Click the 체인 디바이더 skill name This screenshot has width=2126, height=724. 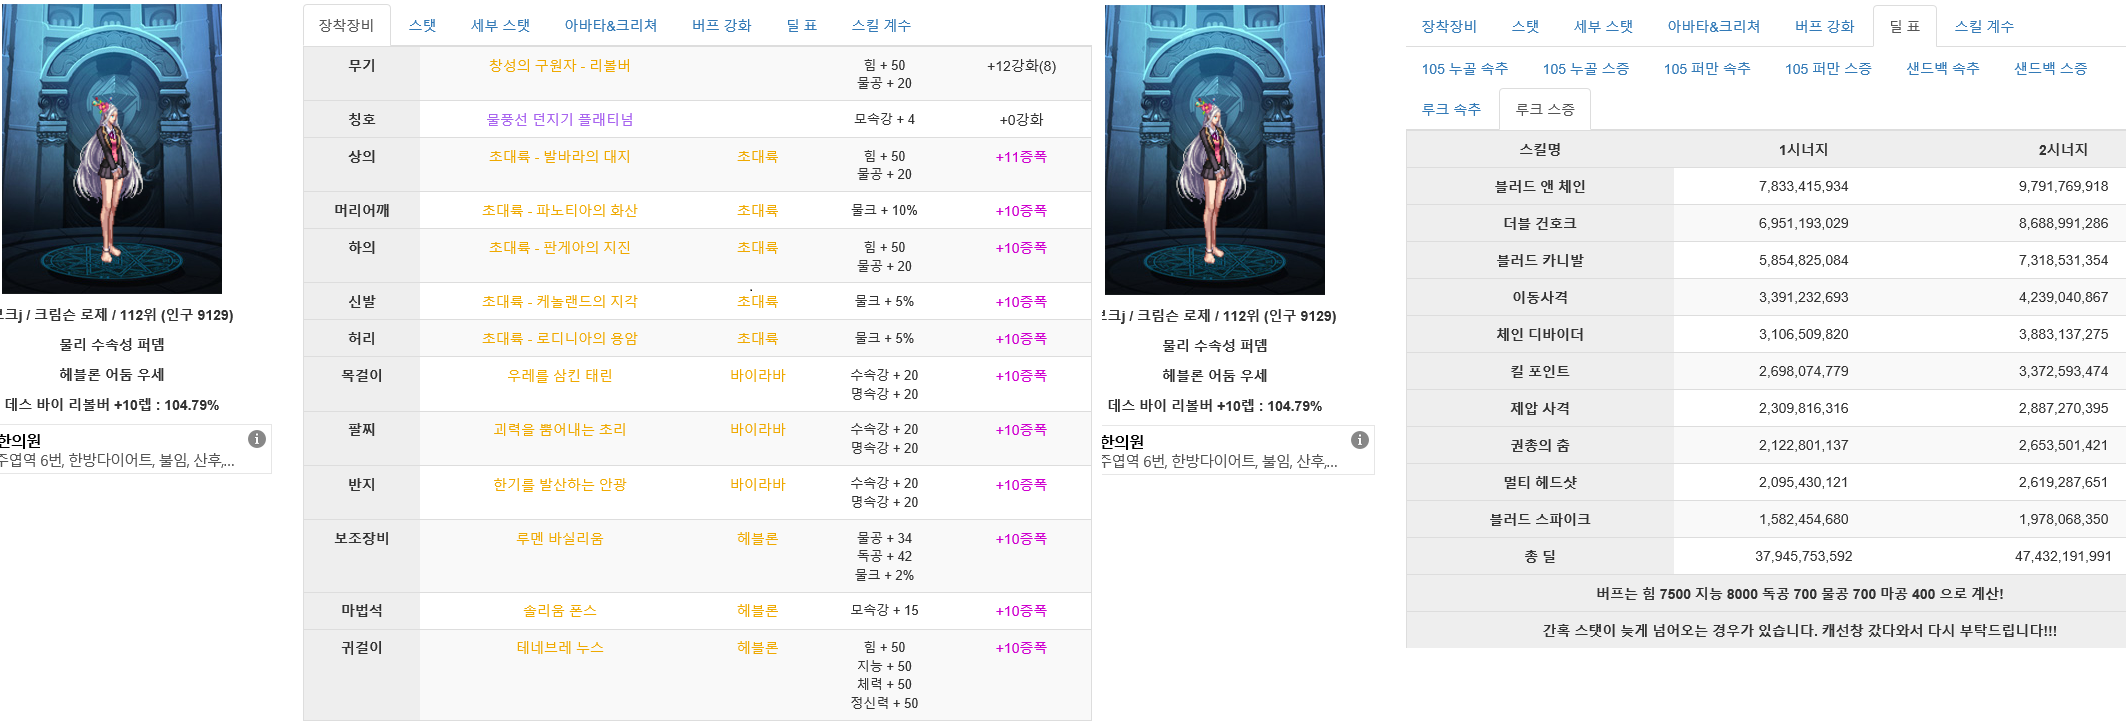tap(1540, 334)
